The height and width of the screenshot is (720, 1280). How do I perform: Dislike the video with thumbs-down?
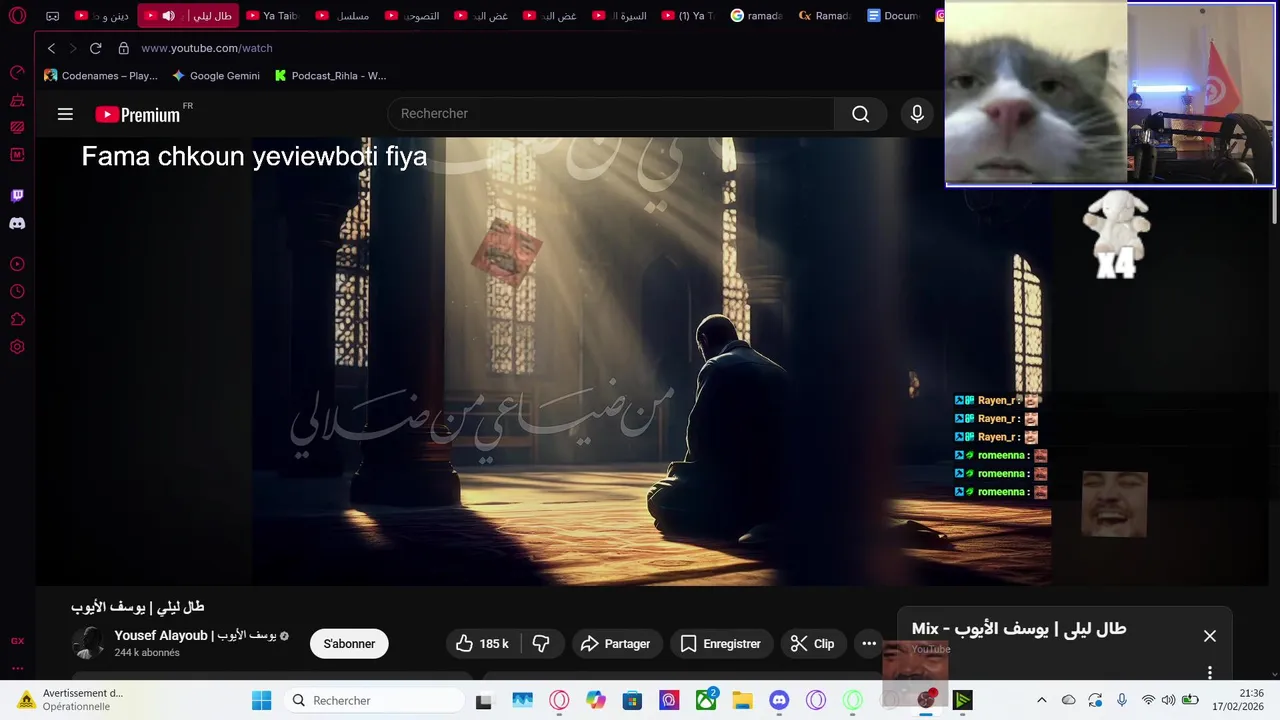point(542,644)
